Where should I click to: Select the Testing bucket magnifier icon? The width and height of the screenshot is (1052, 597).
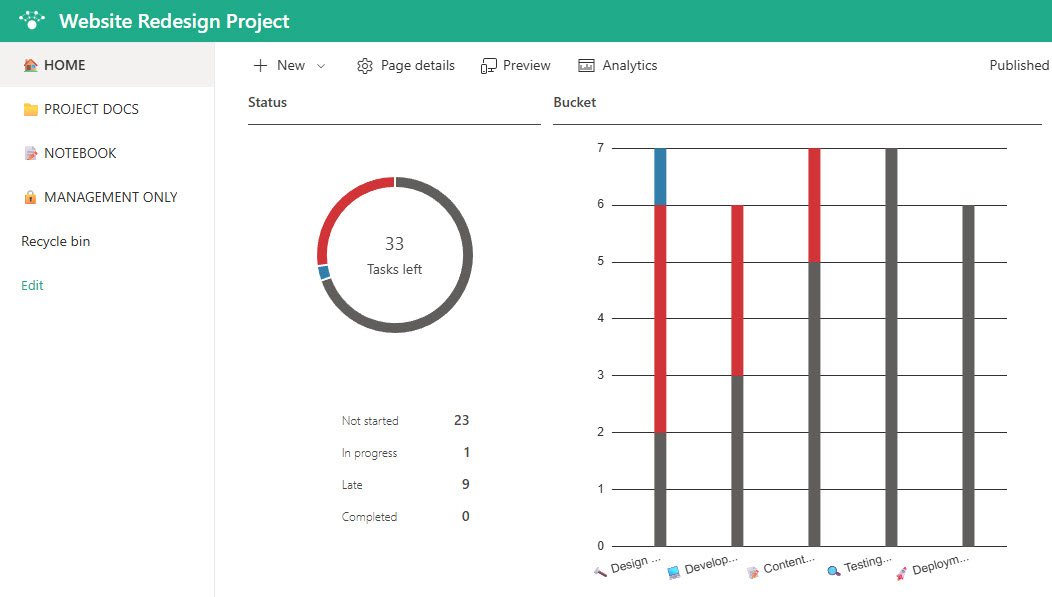(832, 568)
